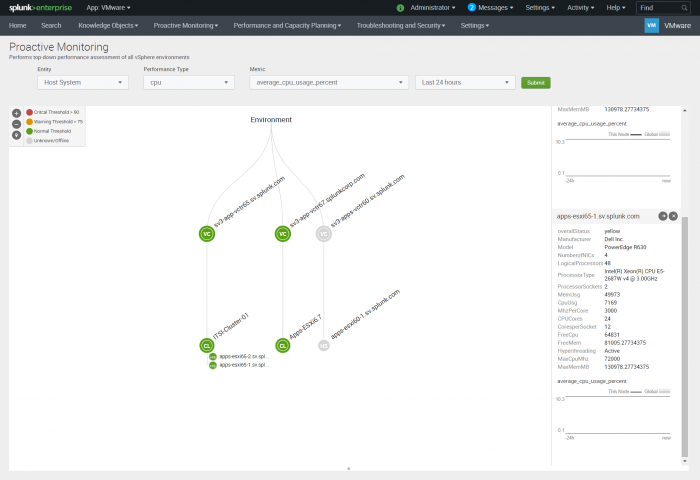The height and width of the screenshot is (480, 700).
Task: Click the PowerEdge R630 model value
Action: pos(625,247)
